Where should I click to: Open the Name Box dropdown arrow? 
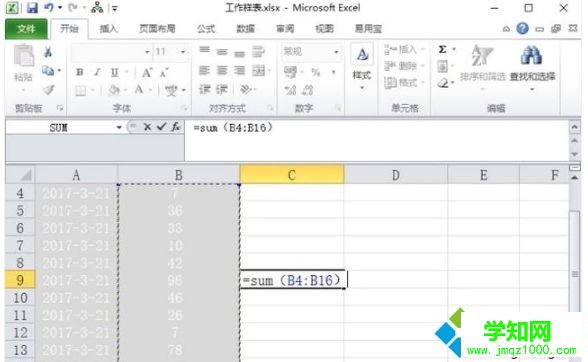pyautogui.click(x=118, y=128)
